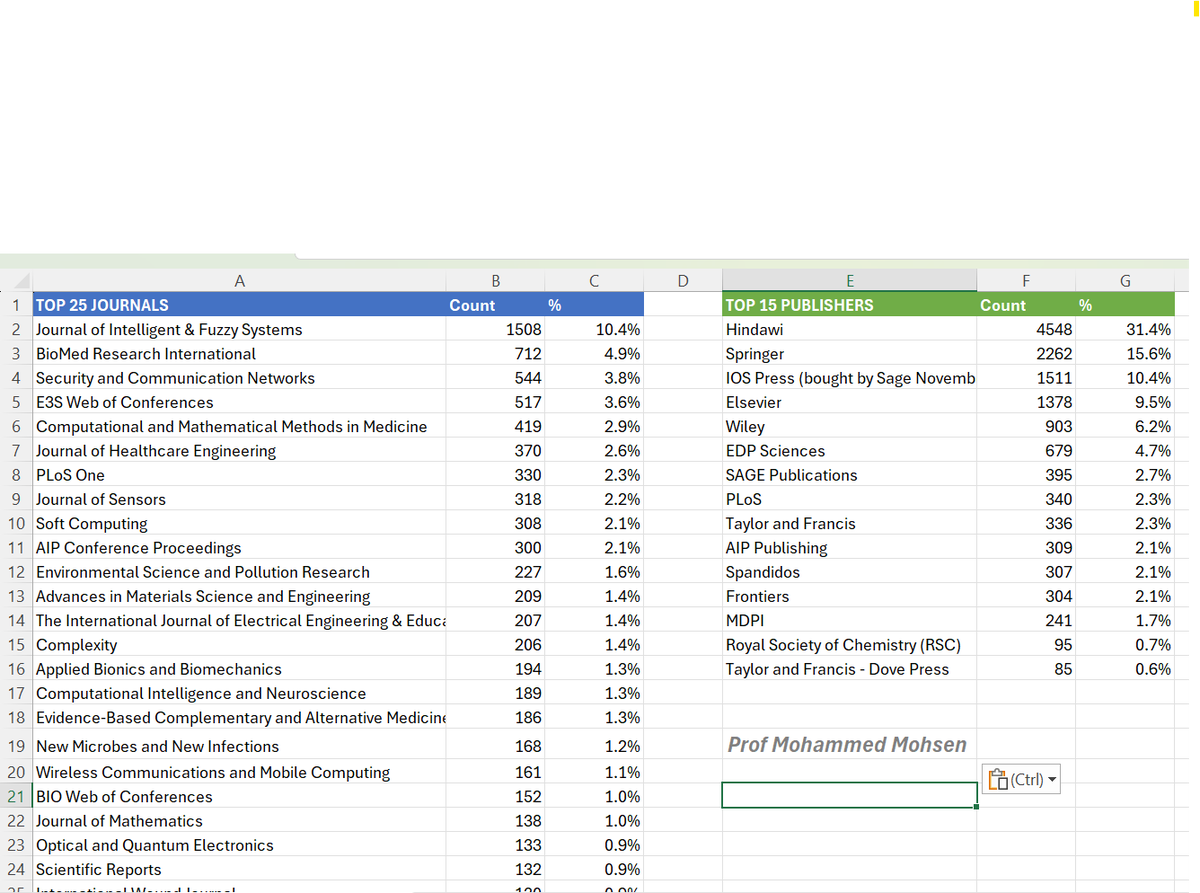Select the Wiley publisher cell
The image size is (1200, 893).
[849, 426]
